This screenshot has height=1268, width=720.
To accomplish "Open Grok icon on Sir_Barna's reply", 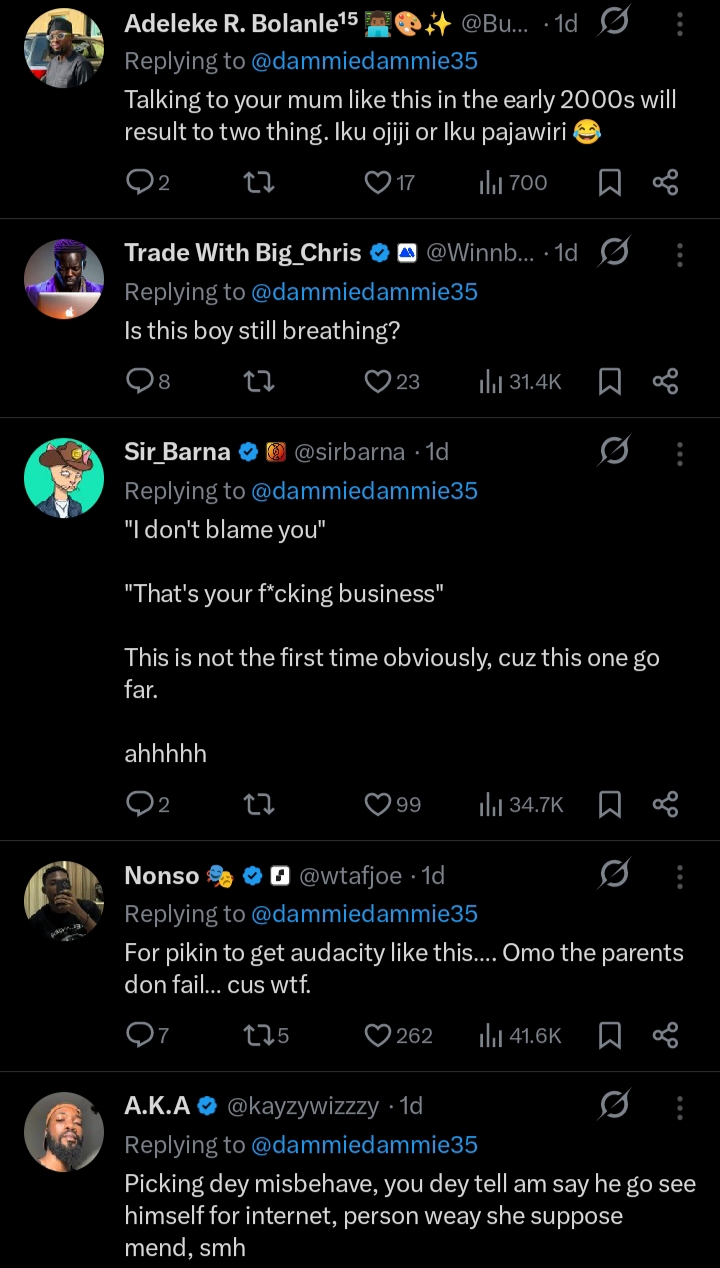I will pos(613,452).
